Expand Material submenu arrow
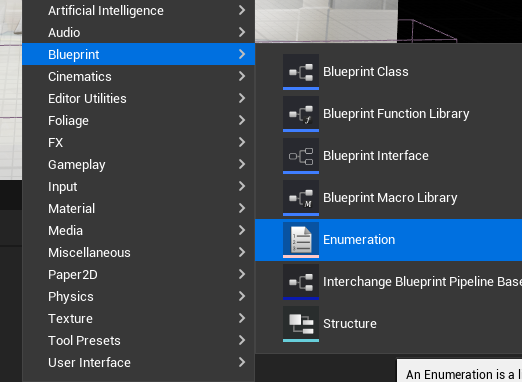 click(x=242, y=208)
